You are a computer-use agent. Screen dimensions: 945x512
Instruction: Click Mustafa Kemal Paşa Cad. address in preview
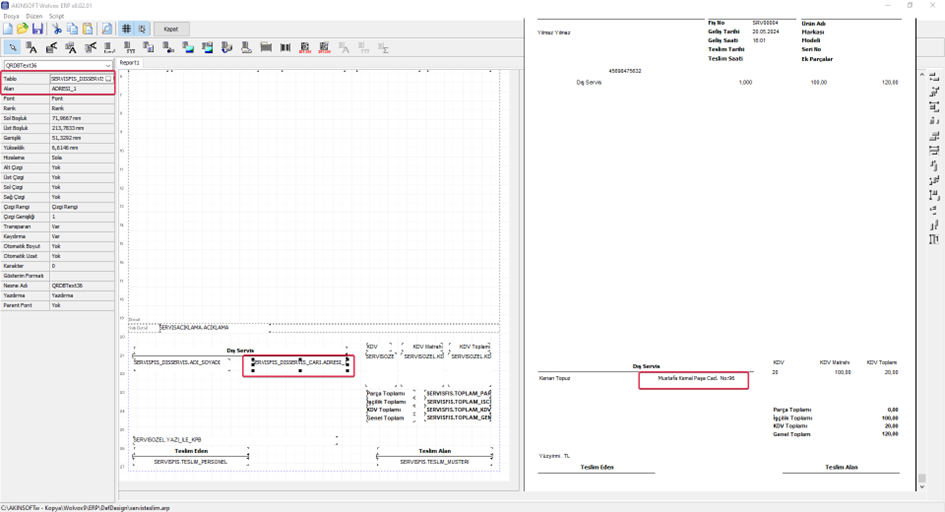[x=696, y=378]
